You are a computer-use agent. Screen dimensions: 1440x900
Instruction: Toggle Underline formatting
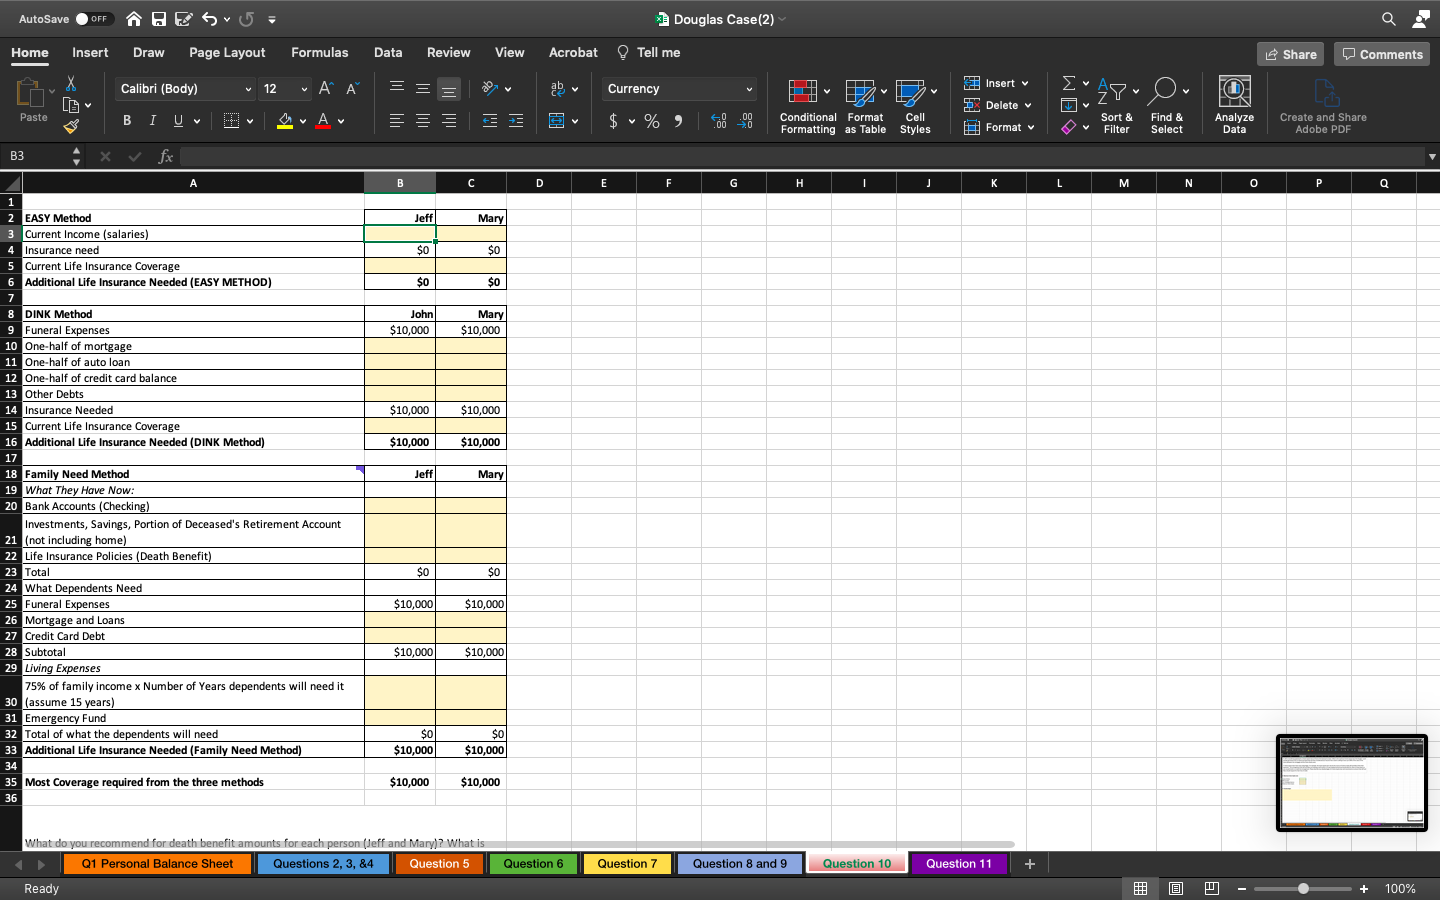[x=179, y=121]
